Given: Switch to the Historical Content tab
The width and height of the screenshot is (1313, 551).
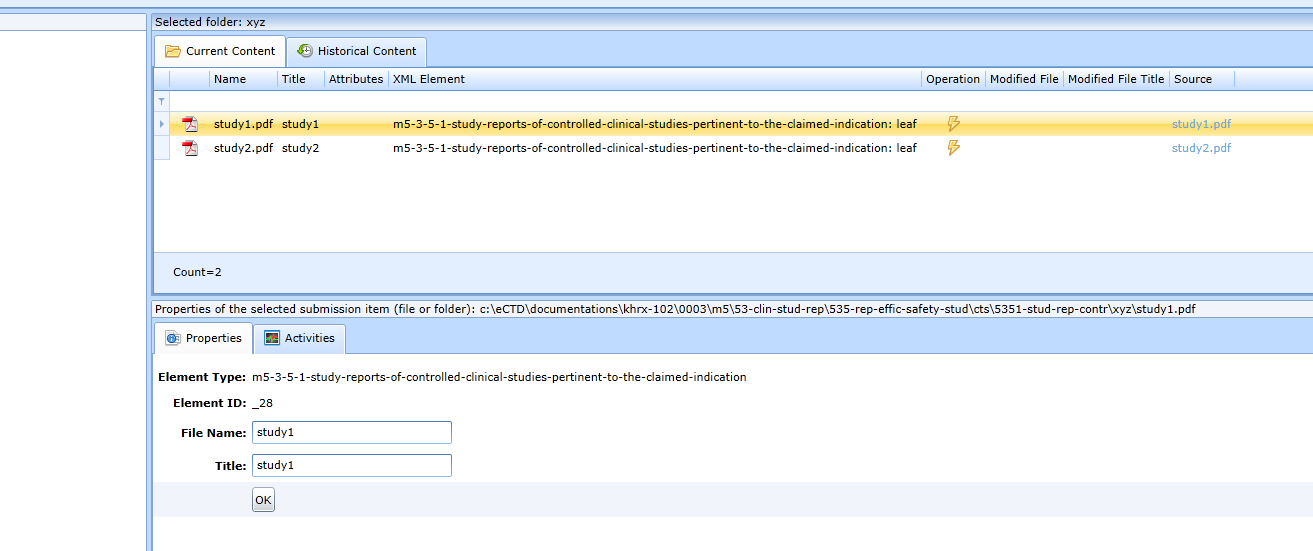Looking at the screenshot, I should point(357,51).
